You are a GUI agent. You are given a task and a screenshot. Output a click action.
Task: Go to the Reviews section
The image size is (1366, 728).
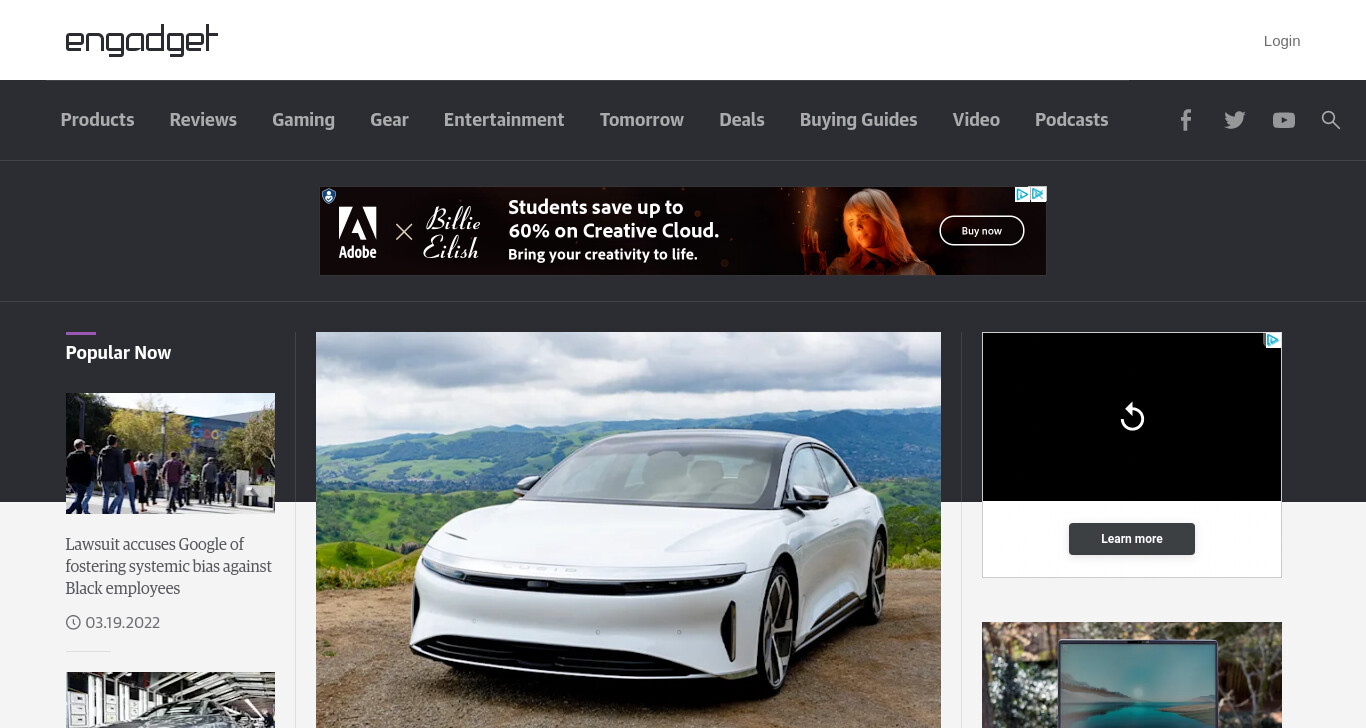pos(203,120)
